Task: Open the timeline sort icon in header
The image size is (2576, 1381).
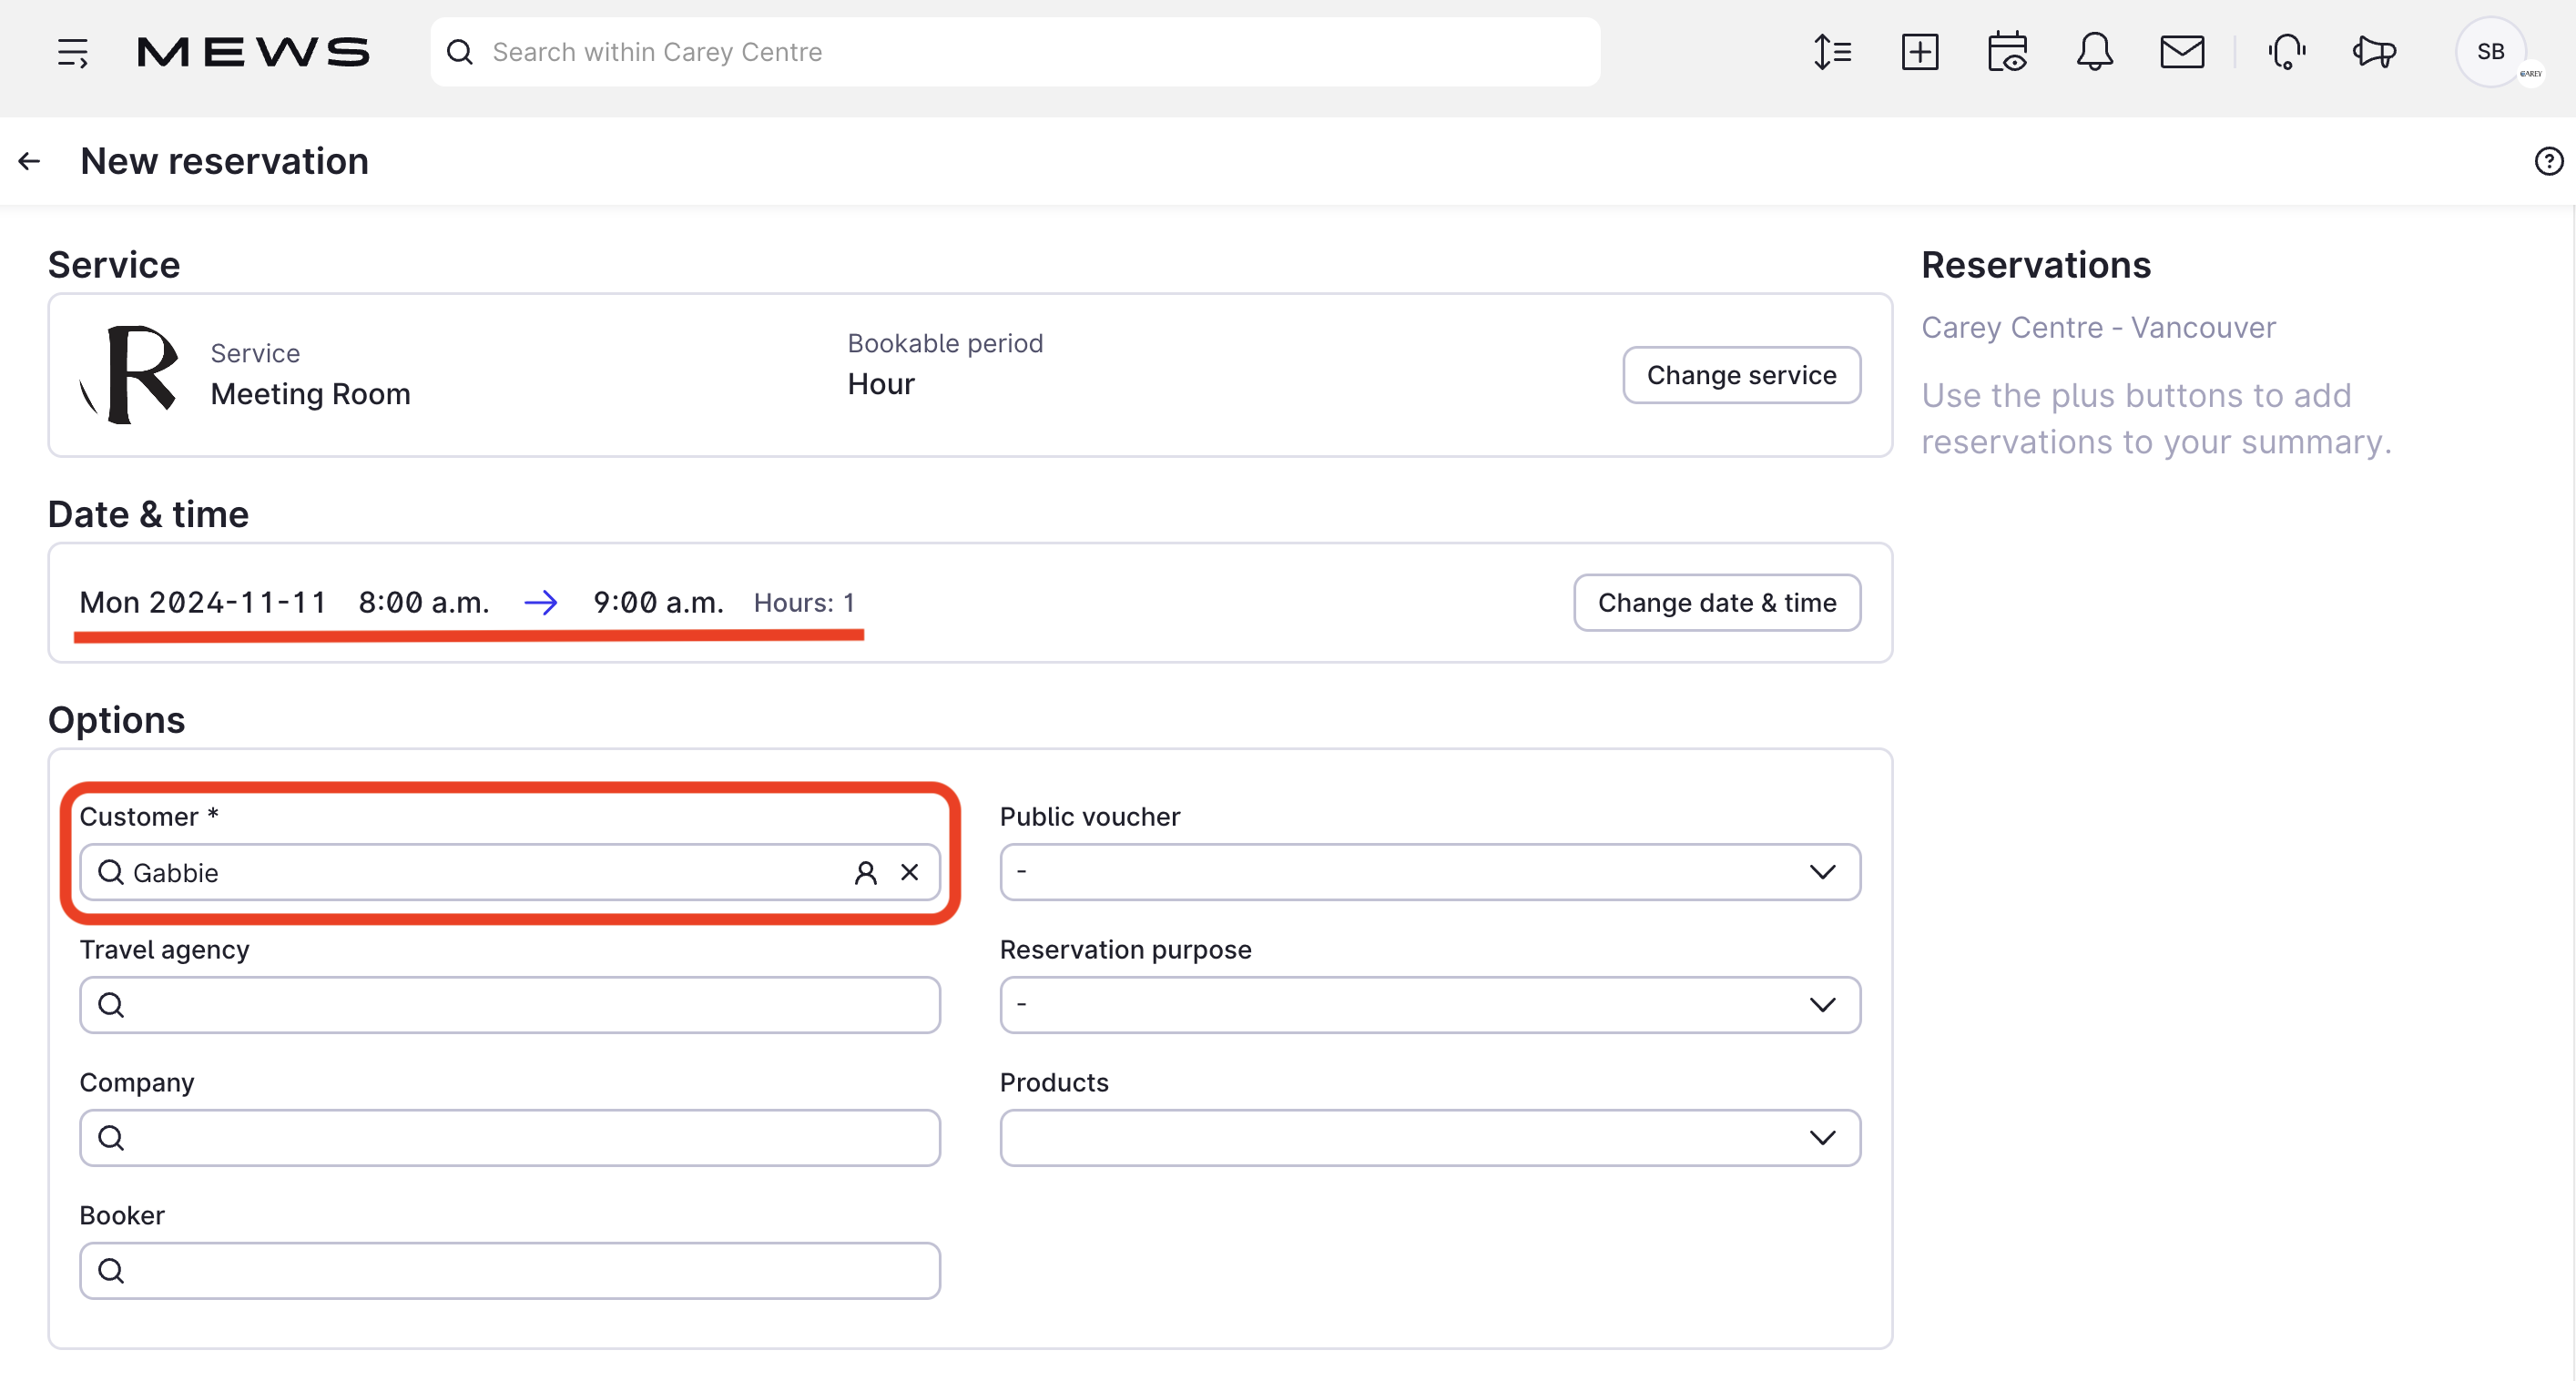Action: coord(1832,52)
